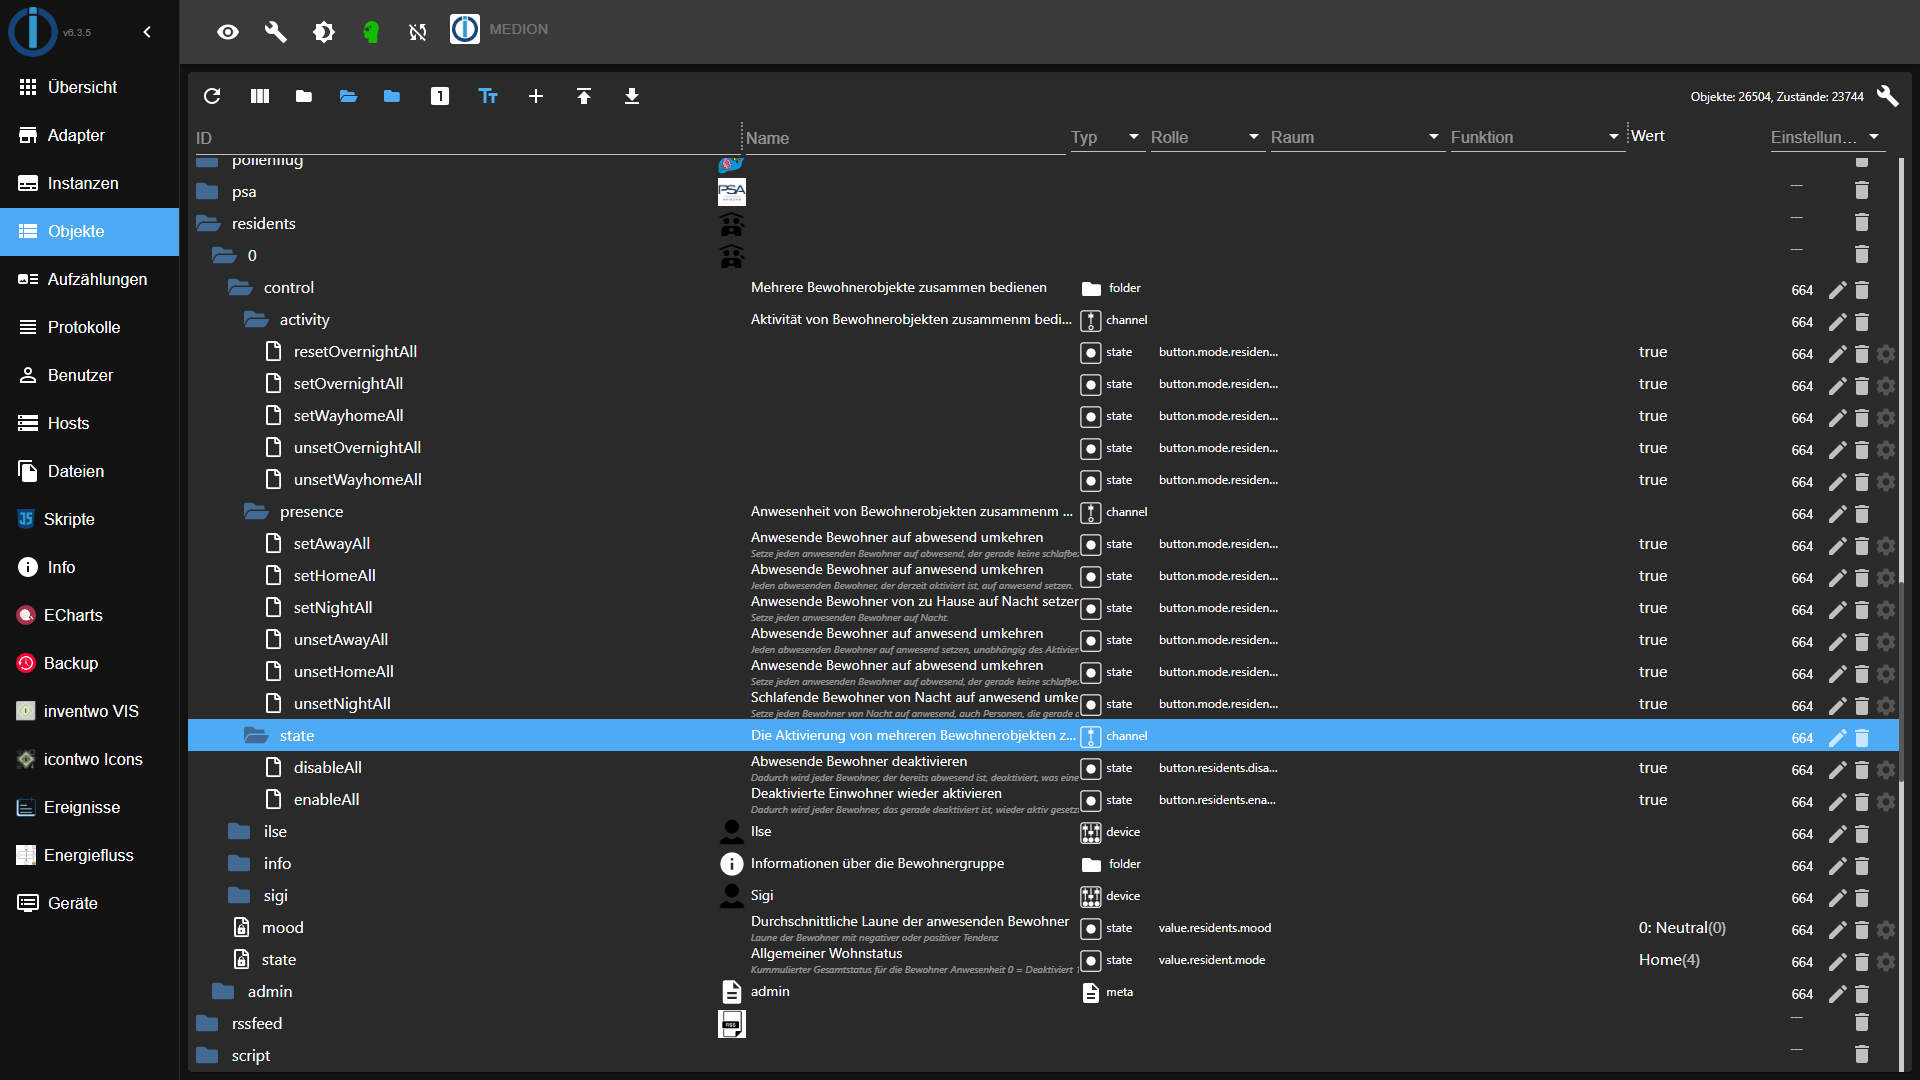The image size is (1920, 1080).
Task: Open Backup in sidebar
Action: pos(89,663)
